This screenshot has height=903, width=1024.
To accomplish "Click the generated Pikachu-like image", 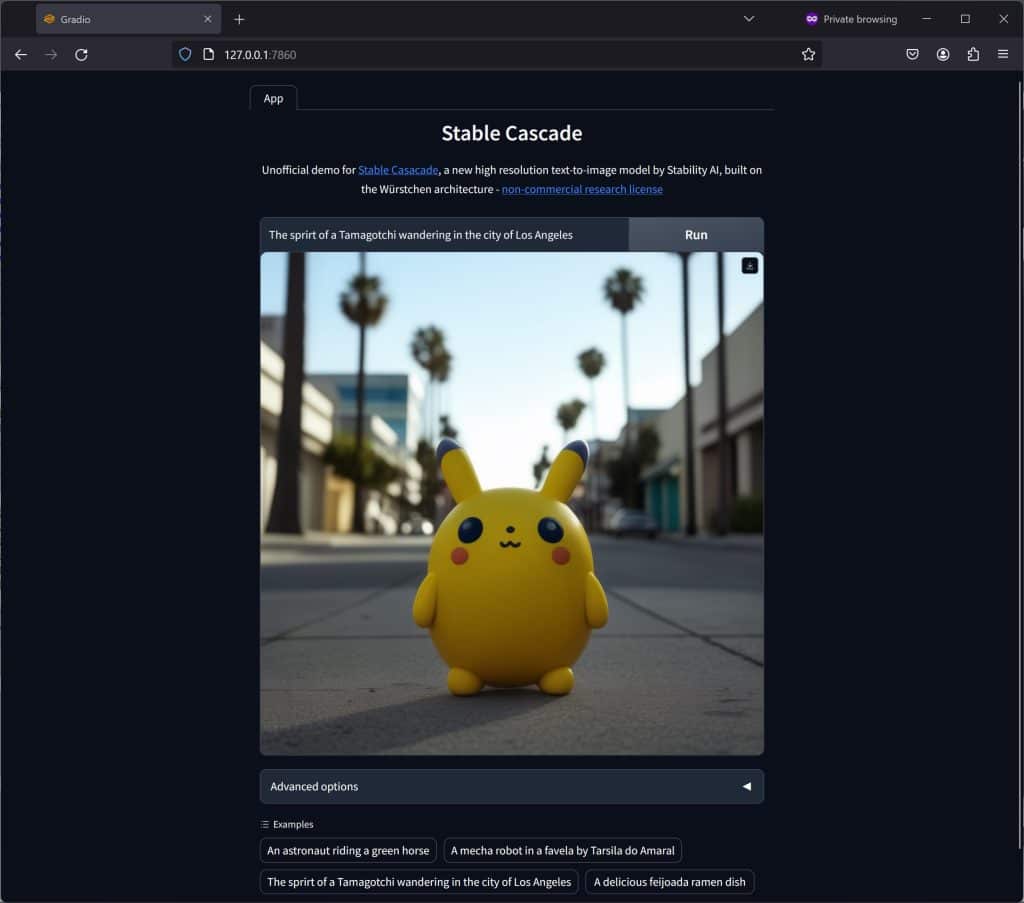I will (x=511, y=503).
